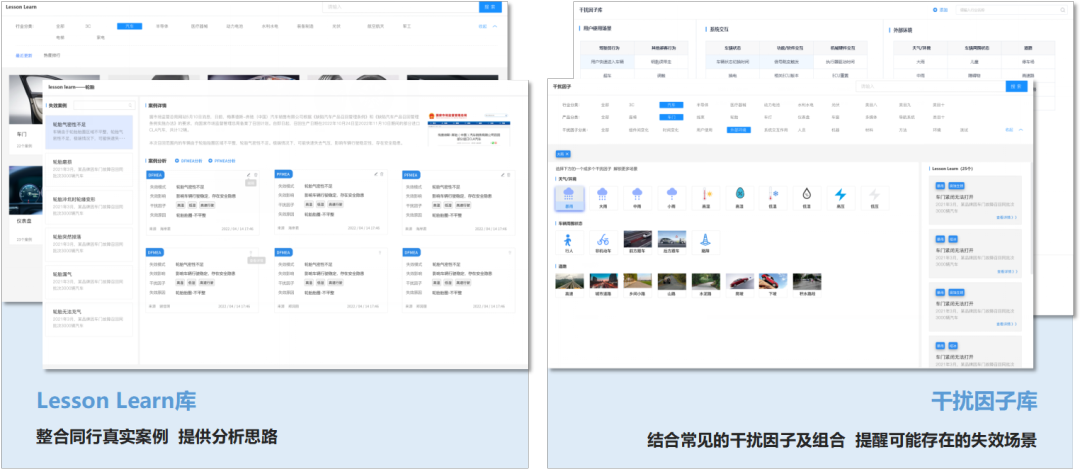Choose 用户使用 in 干扰因子分类 row
Image resolution: width=1080 pixels, height=469 pixels.
click(x=703, y=129)
